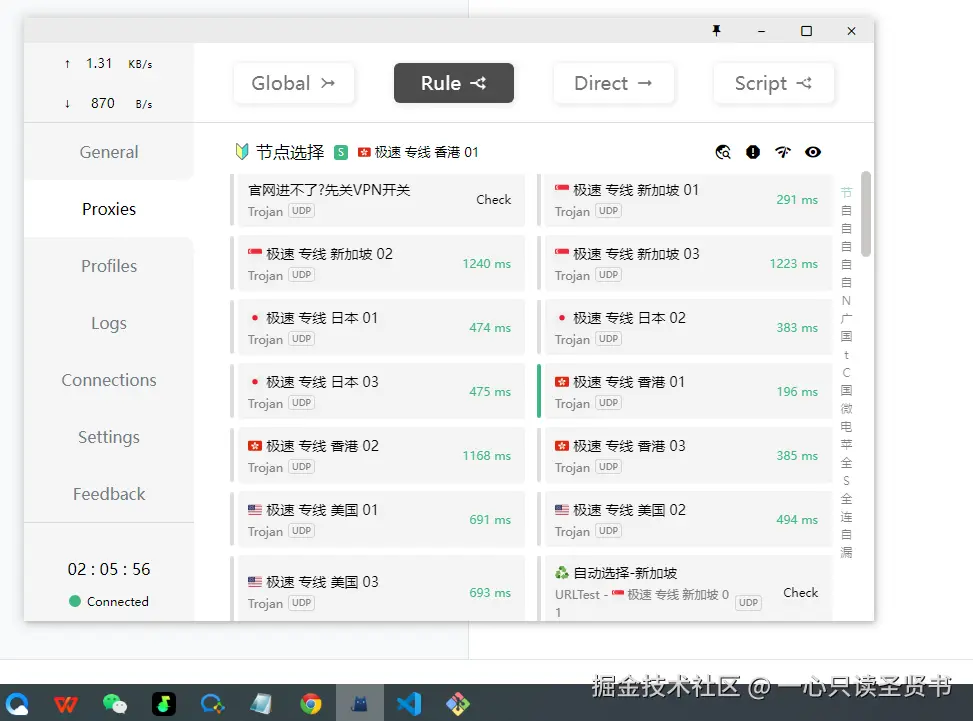Image resolution: width=973 pixels, height=721 pixels.
Task: Click Check on 官网进不了 node
Action: point(493,200)
